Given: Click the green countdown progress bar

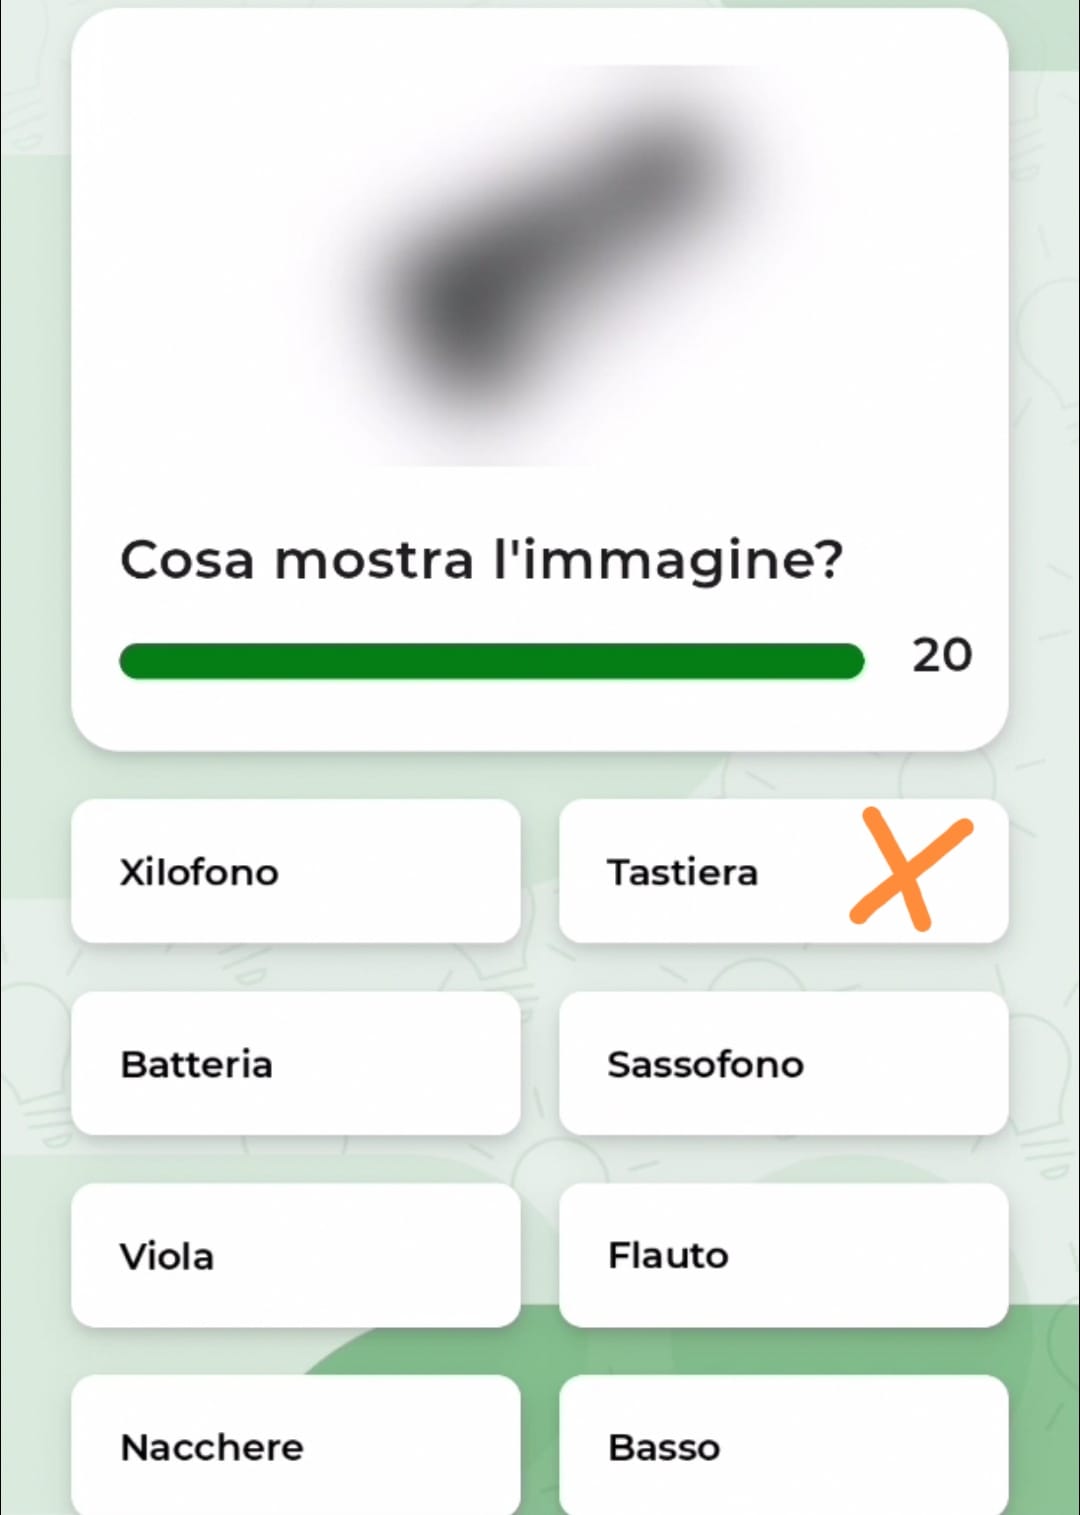Looking at the screenshot, I should (x=491, y=661).
